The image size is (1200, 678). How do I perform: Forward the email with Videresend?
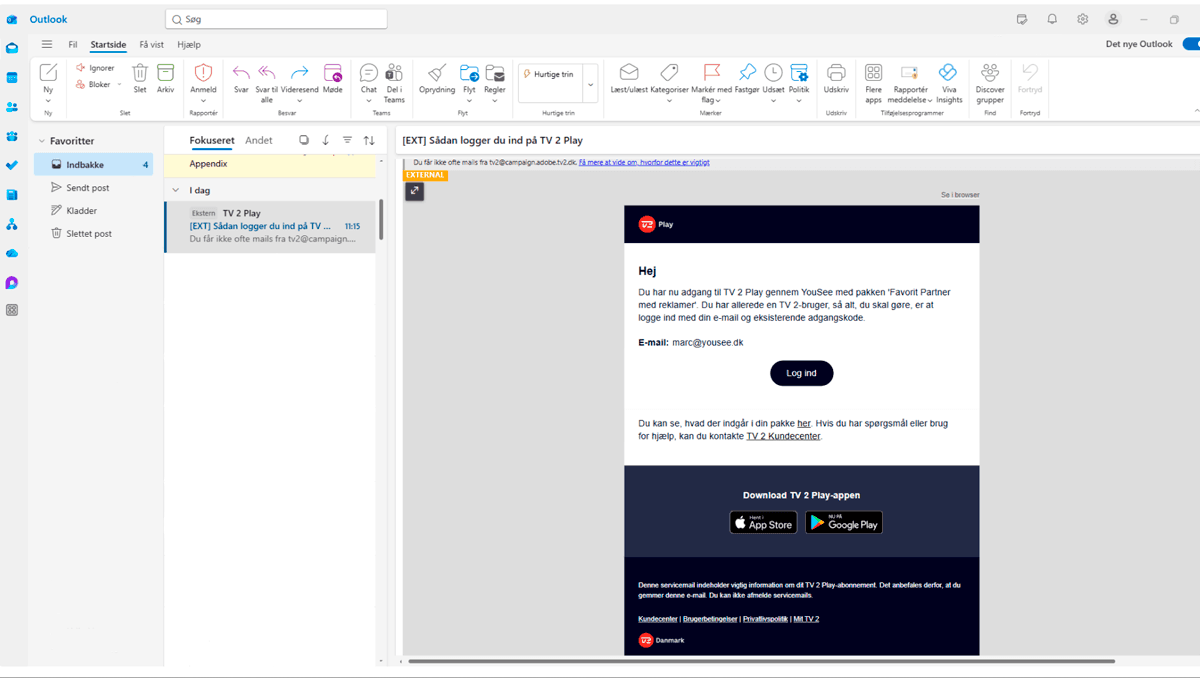coord(299,74)
